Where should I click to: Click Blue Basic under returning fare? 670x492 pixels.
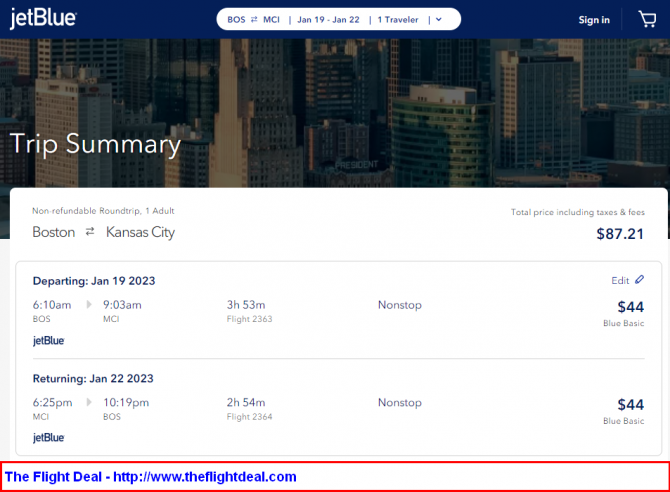[x=623, y=421]
